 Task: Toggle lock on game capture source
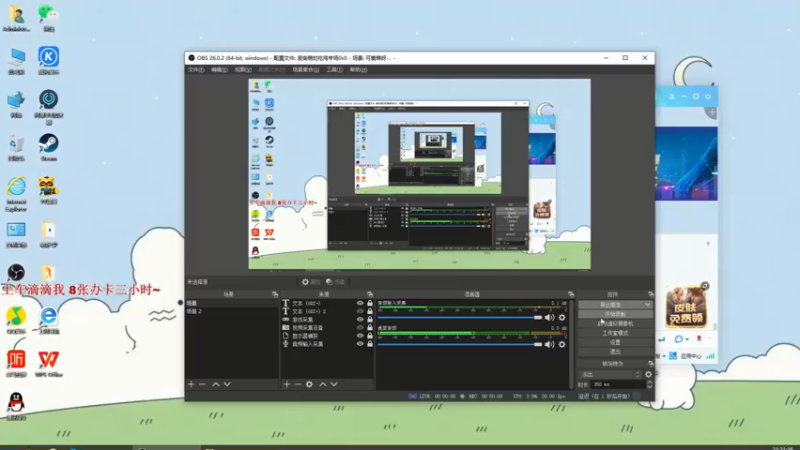click(x=370, y=319)
